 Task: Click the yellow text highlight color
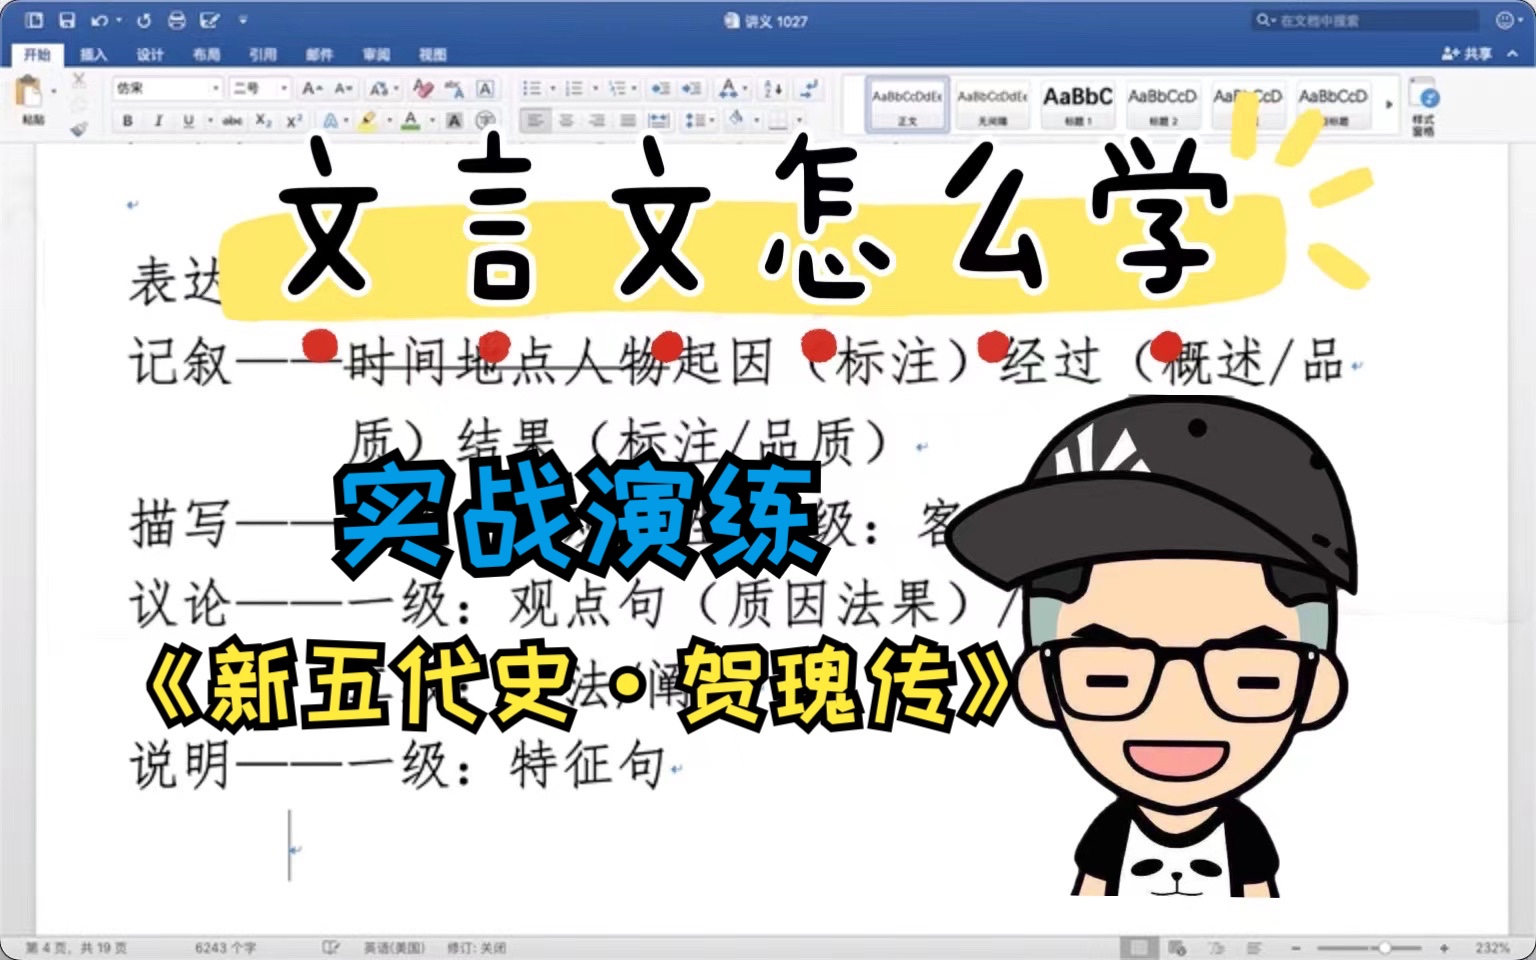(367, 120)
